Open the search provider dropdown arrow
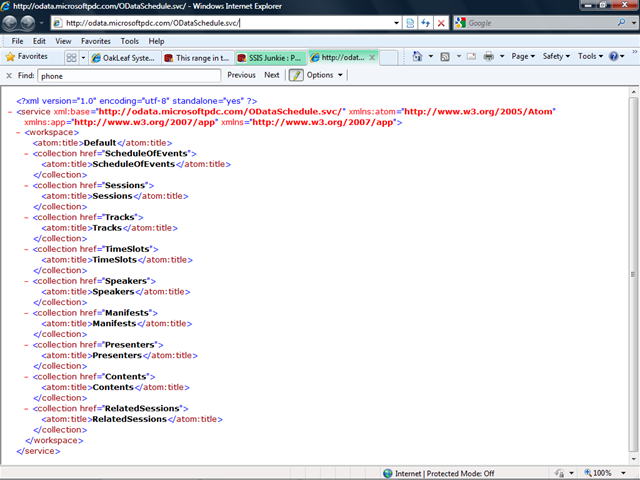Viewport: 640px width, 480px height. (x=633, y=23)
